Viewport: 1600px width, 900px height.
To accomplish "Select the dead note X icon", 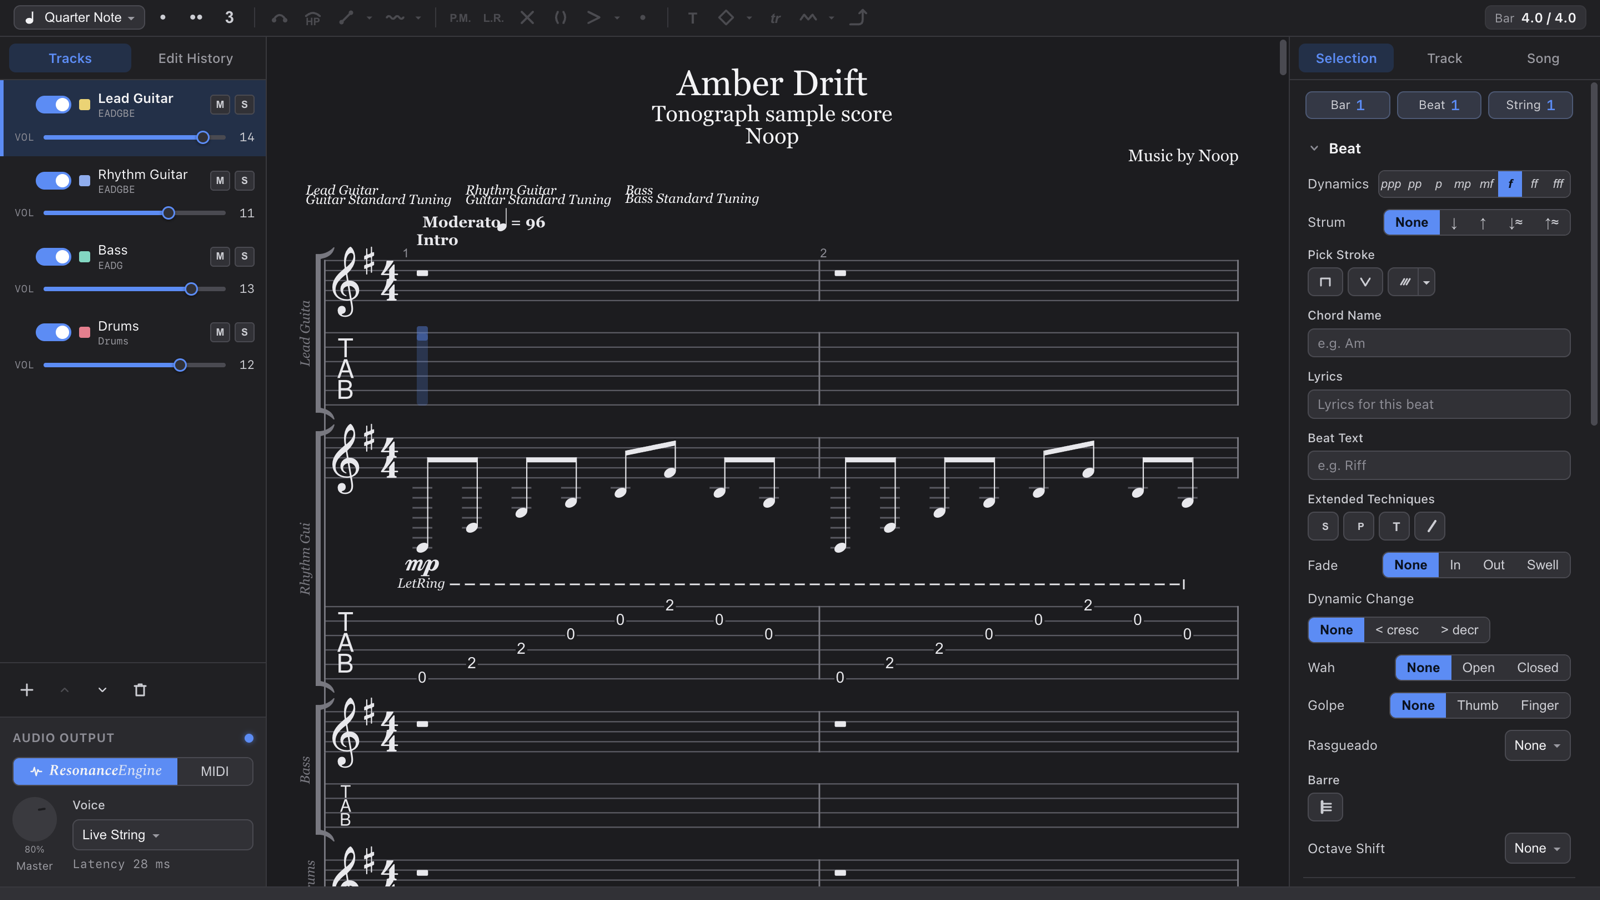I will (x=527, y=18).
